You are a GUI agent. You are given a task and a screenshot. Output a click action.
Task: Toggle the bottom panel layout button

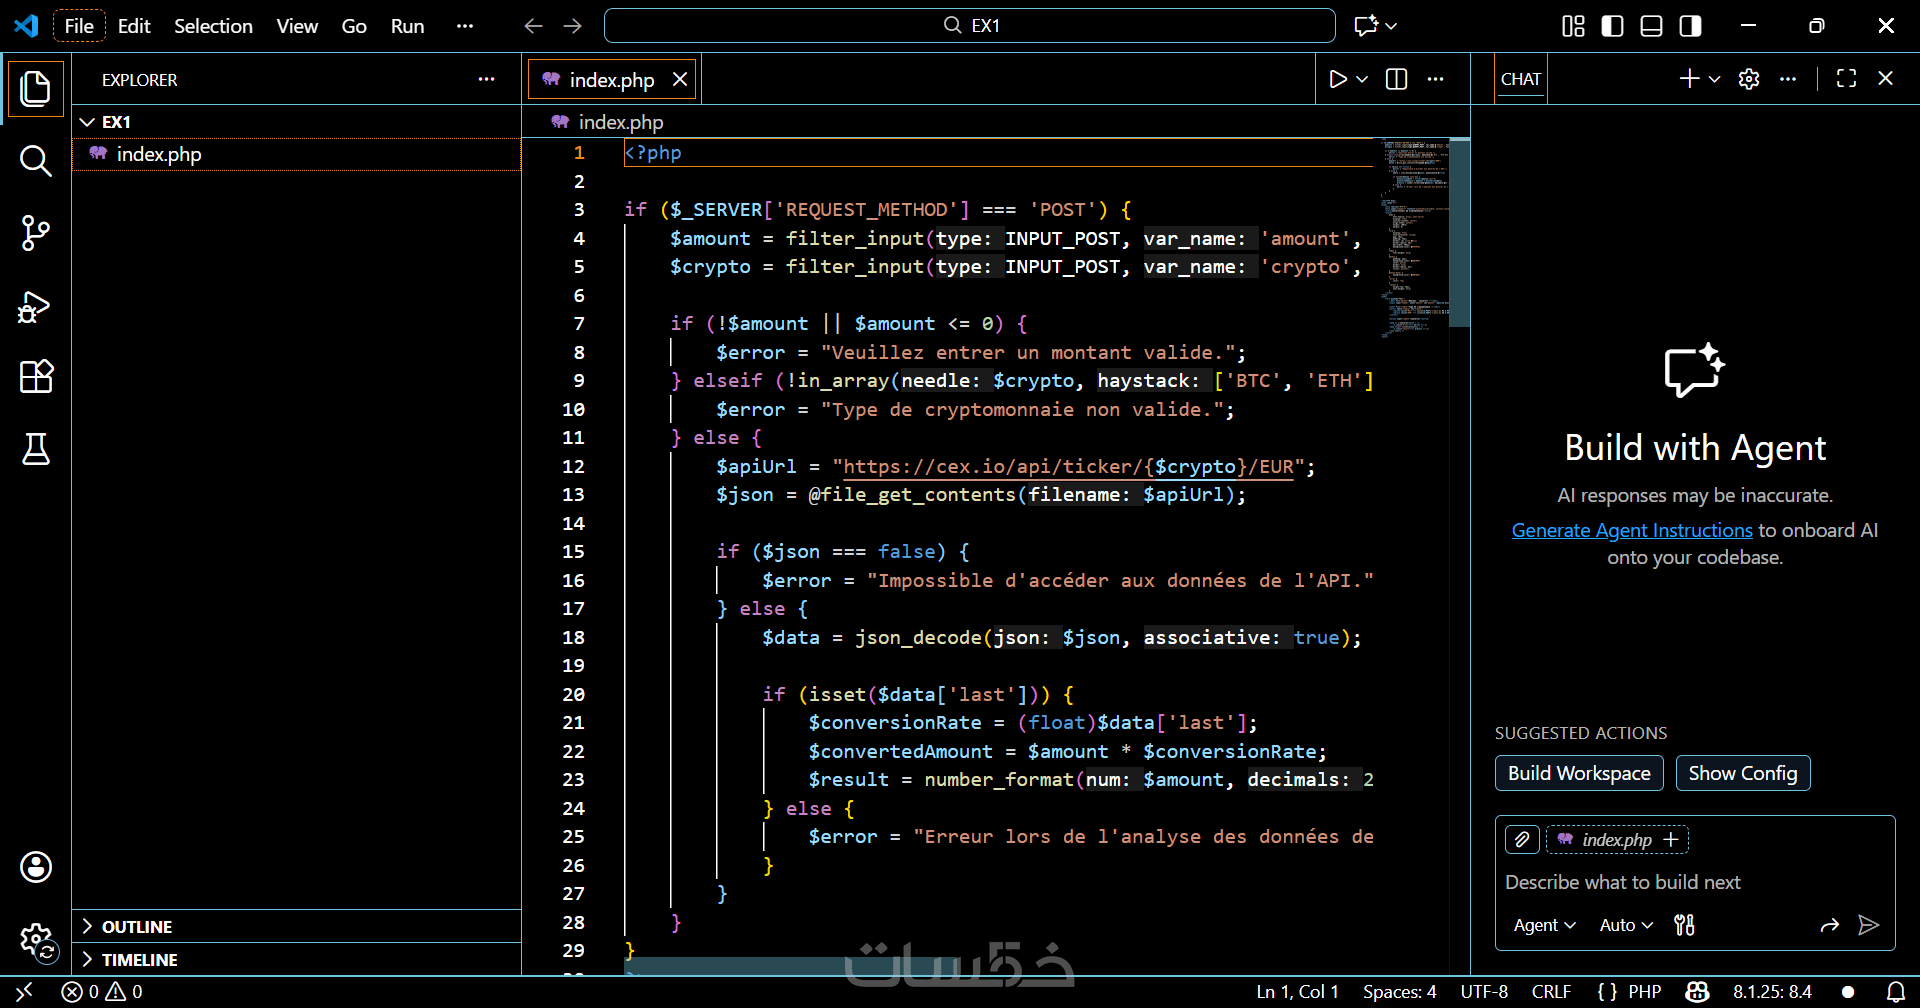pyautogui.click(x=1651, y=26)
